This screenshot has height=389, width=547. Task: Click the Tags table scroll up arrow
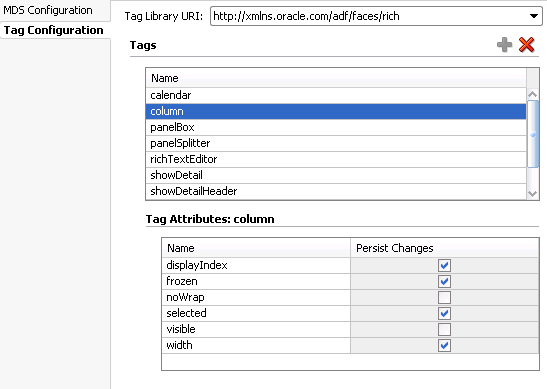pyautogui.click(x=532, y=94)
